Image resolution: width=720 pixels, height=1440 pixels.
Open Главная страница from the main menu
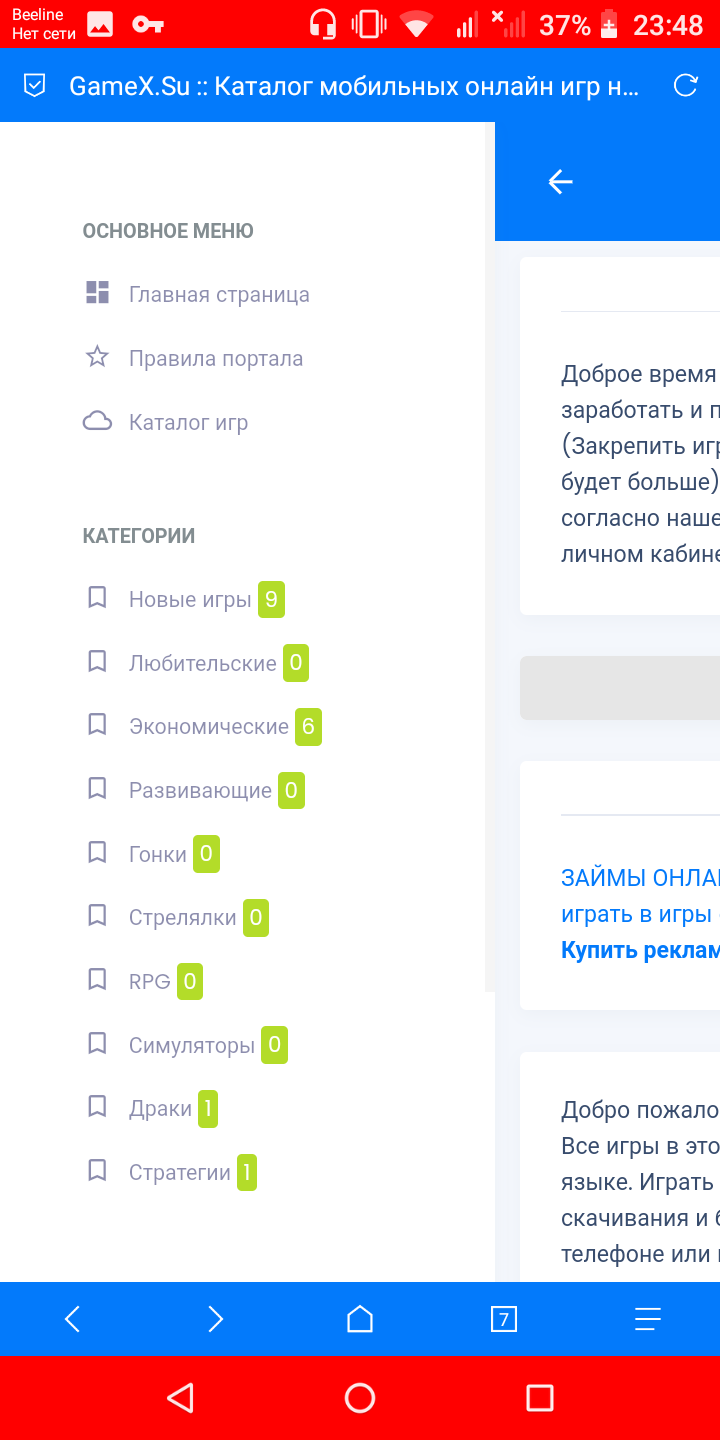tap(218, 294)
